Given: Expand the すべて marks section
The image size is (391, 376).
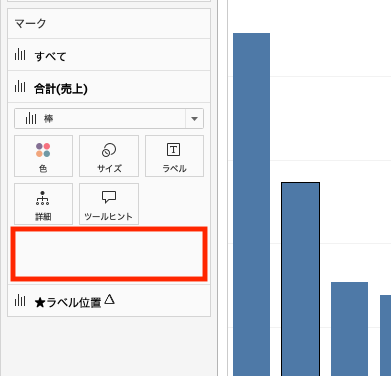Looking at the screenshot, I should pyautogui.click(x=109, y=55).
